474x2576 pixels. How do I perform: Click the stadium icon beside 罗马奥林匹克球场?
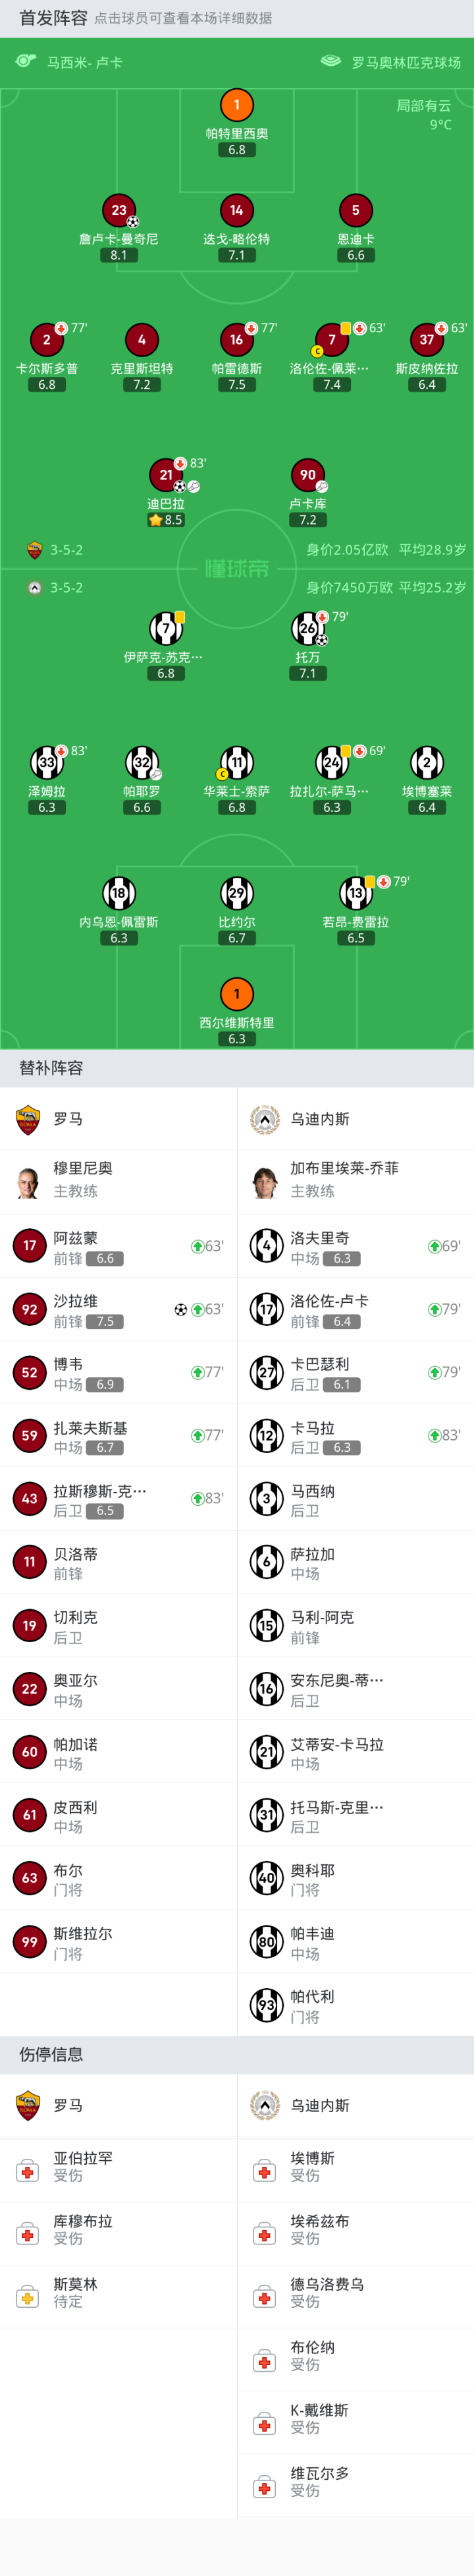330,62
